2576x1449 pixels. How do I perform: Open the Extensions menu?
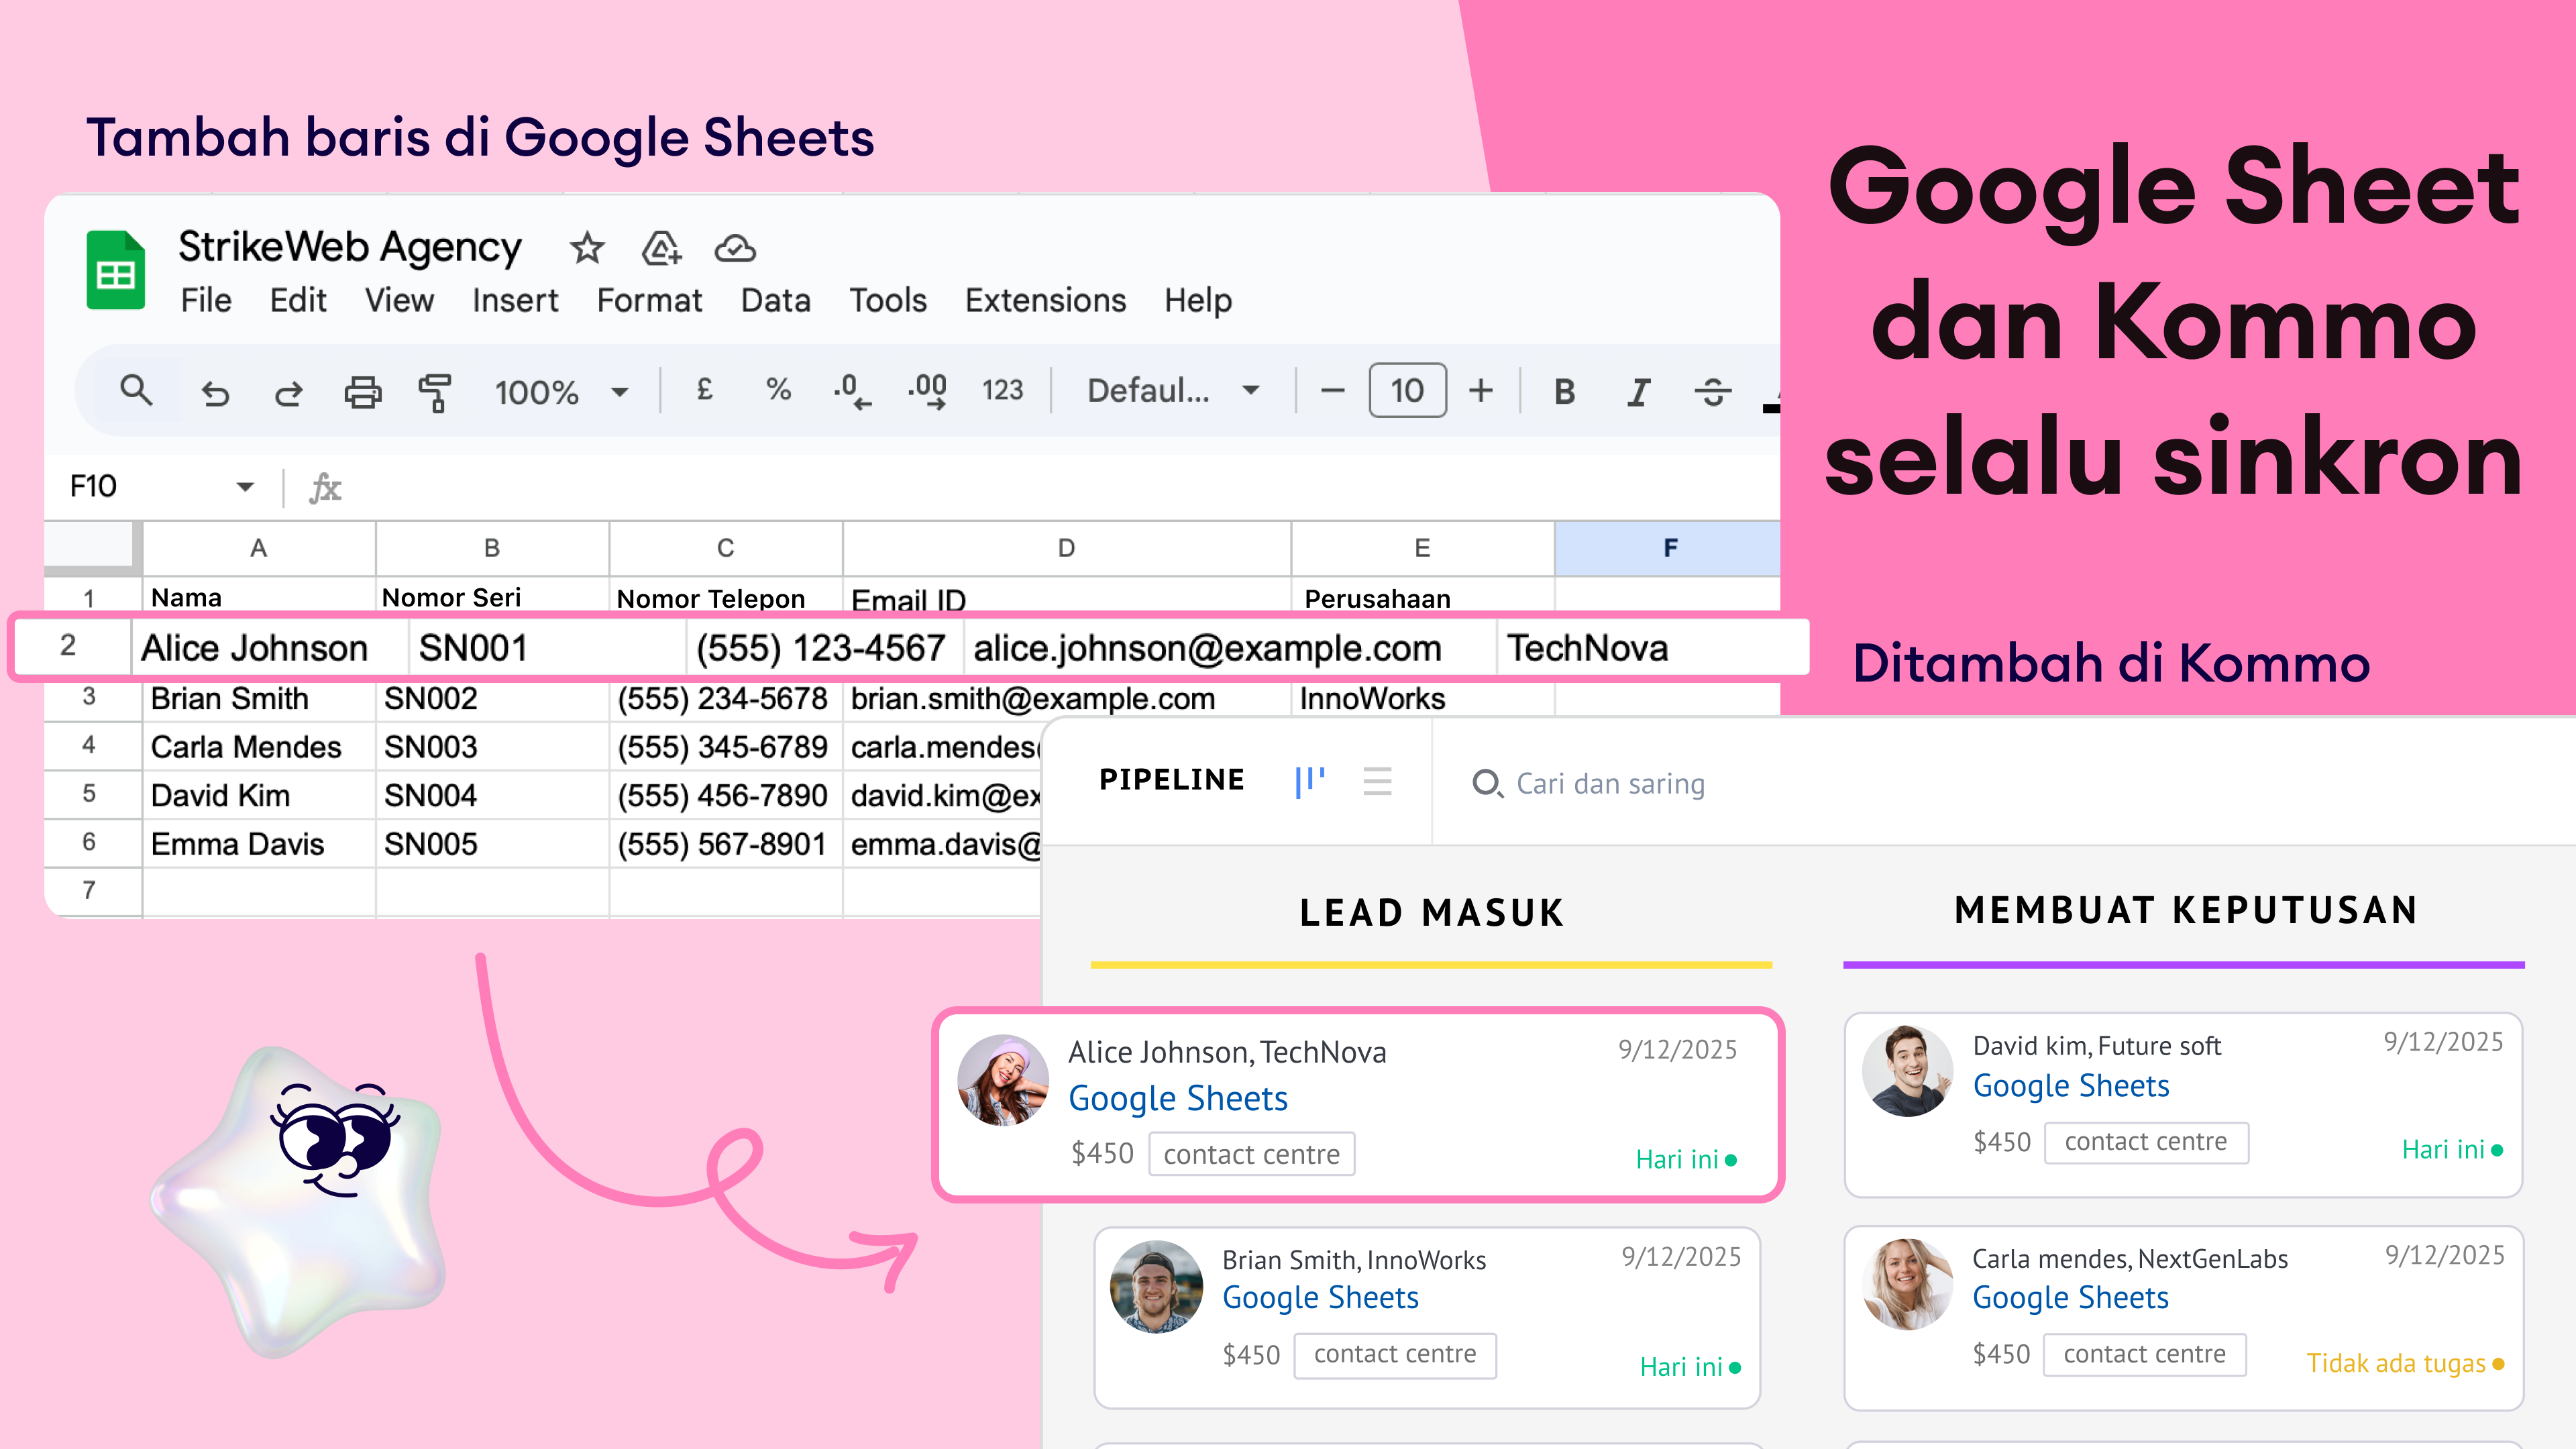[x=1045, y=300]
